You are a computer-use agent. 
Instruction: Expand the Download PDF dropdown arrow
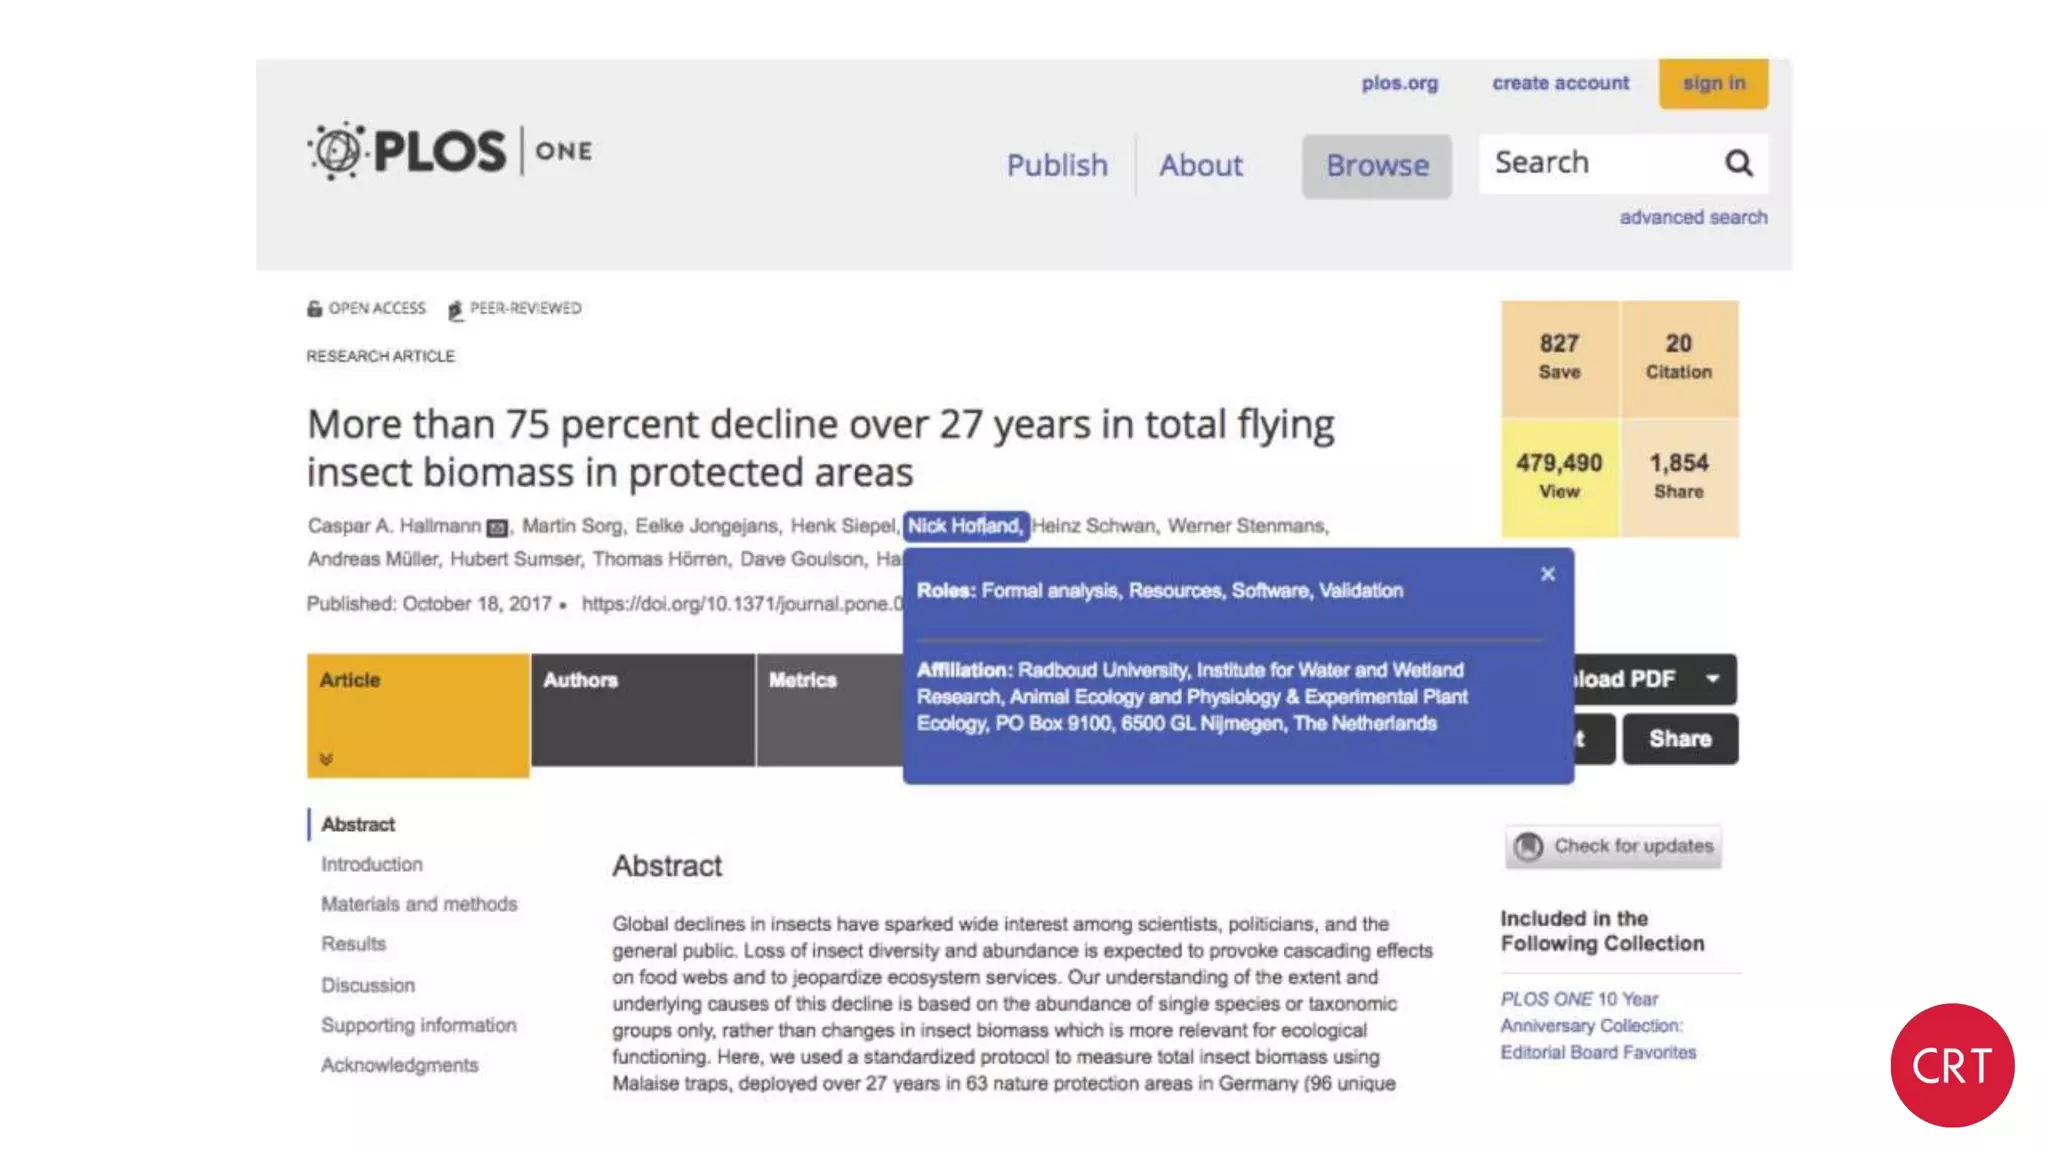[1712, 679]
